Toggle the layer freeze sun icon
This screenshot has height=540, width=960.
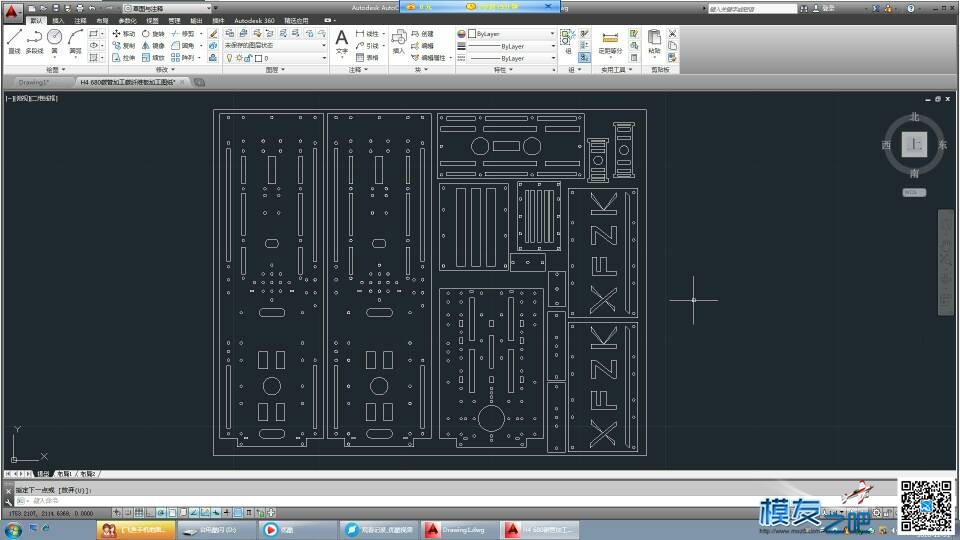pos(239,58)
